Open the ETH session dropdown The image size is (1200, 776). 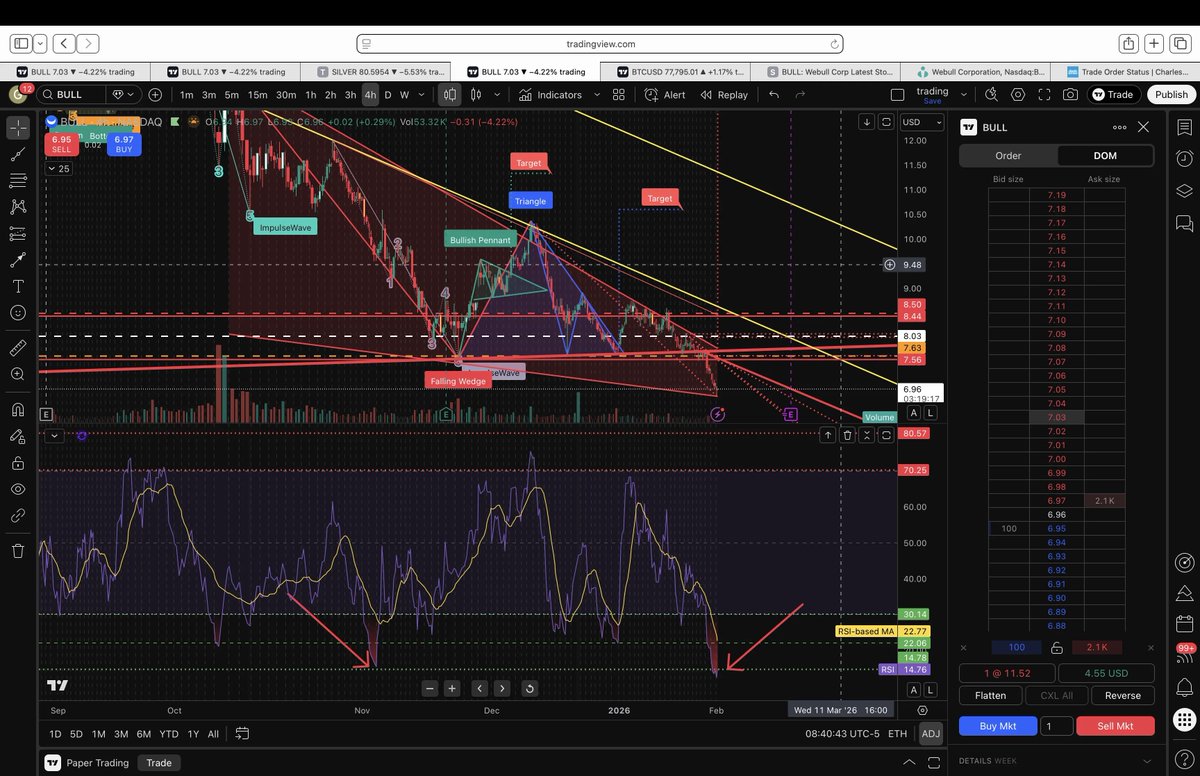[x=897, y=734]
